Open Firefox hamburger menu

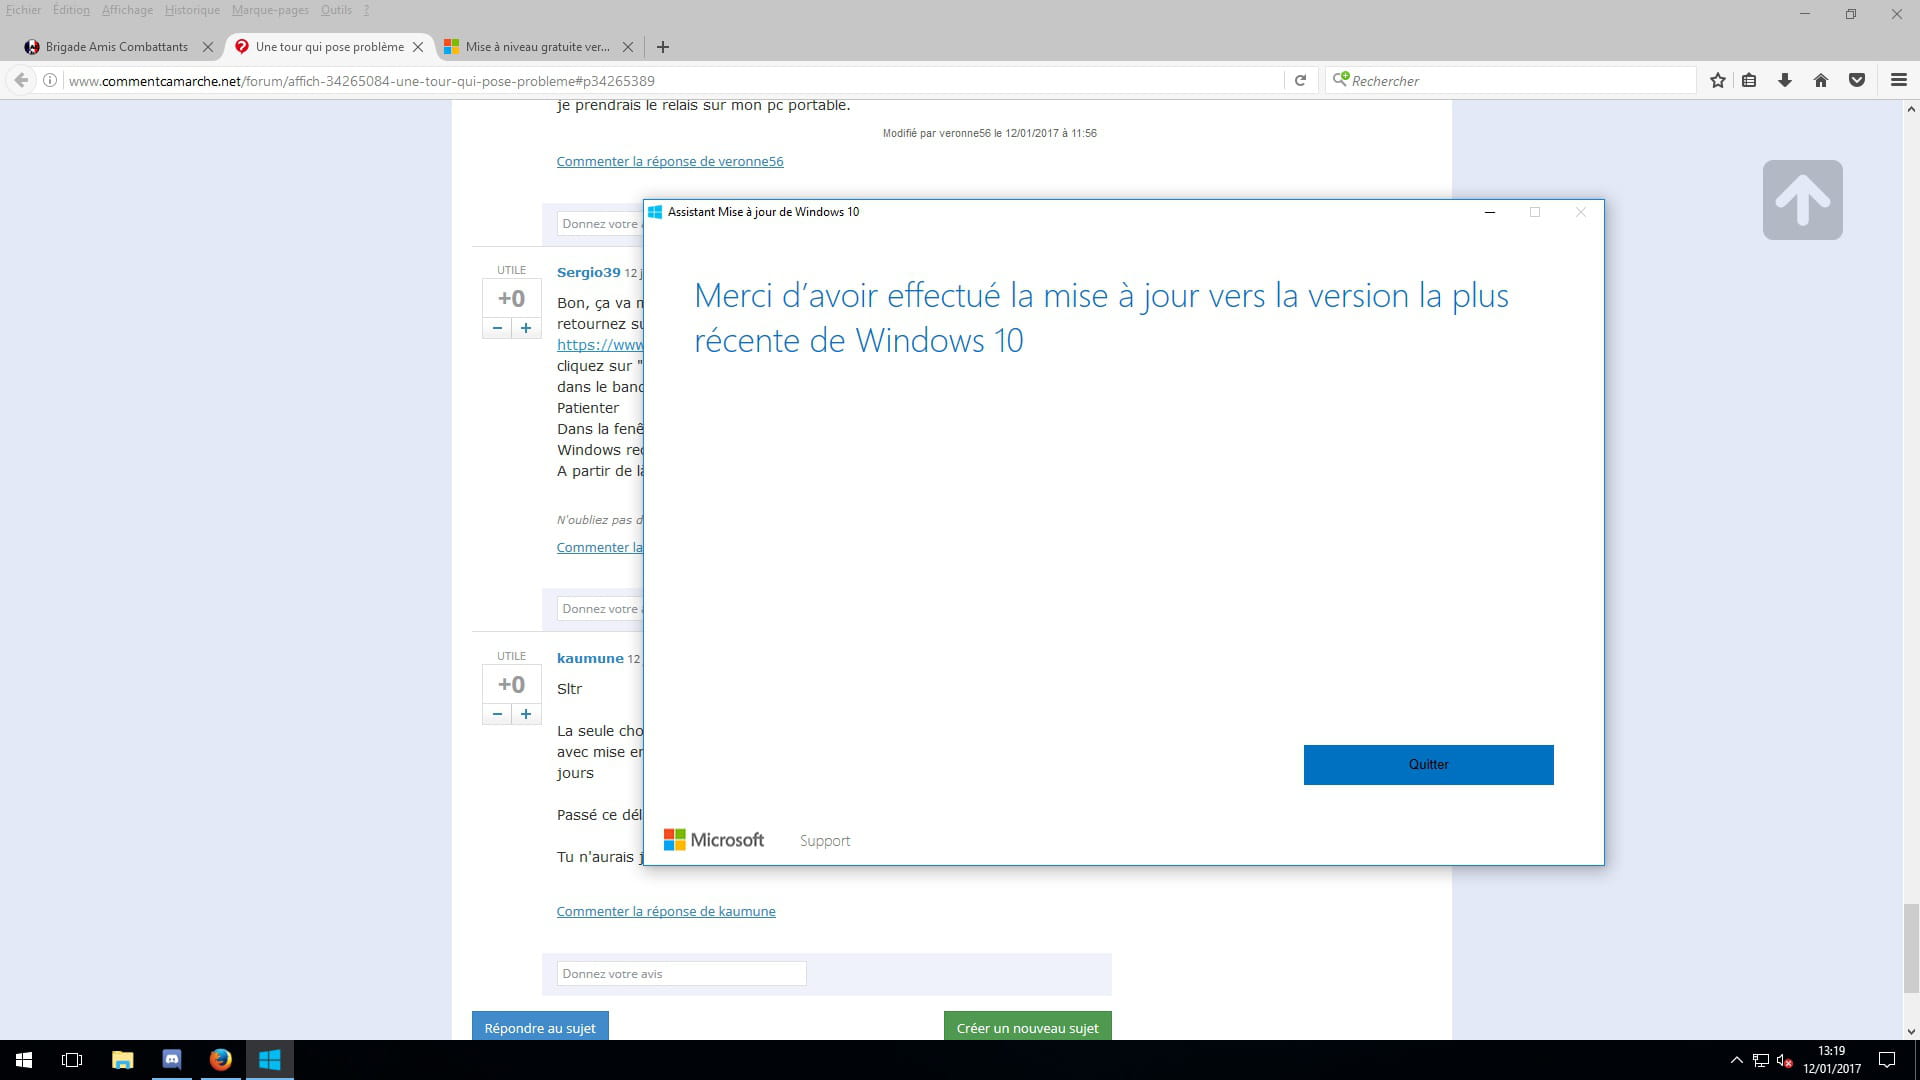(x=1898, y=81)
